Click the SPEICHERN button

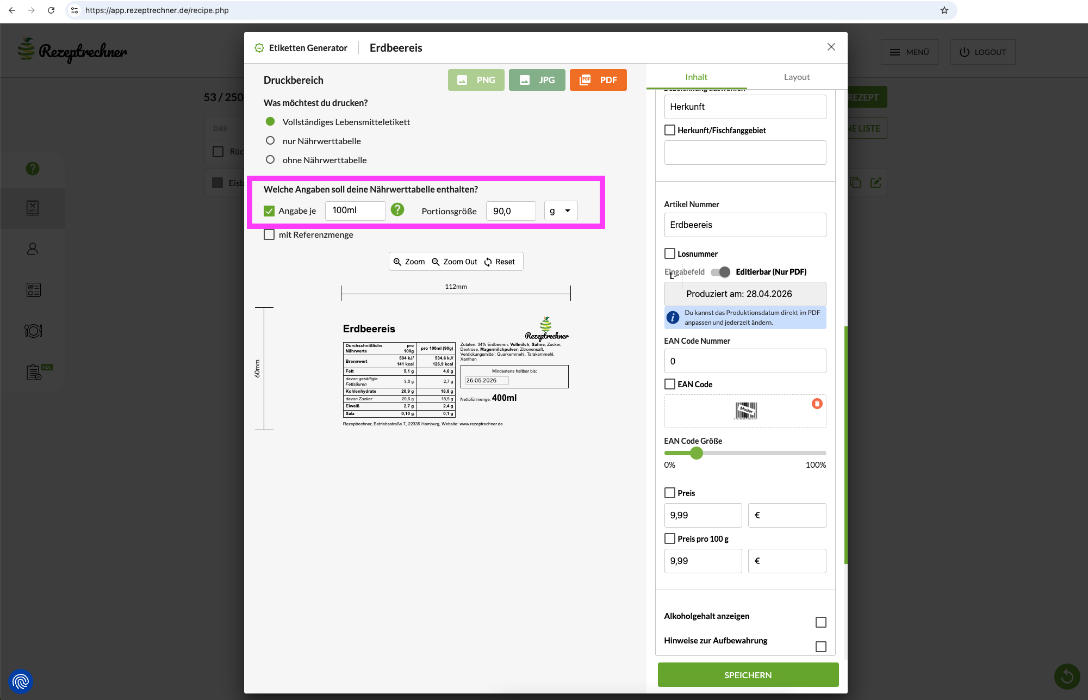(748, 675)
